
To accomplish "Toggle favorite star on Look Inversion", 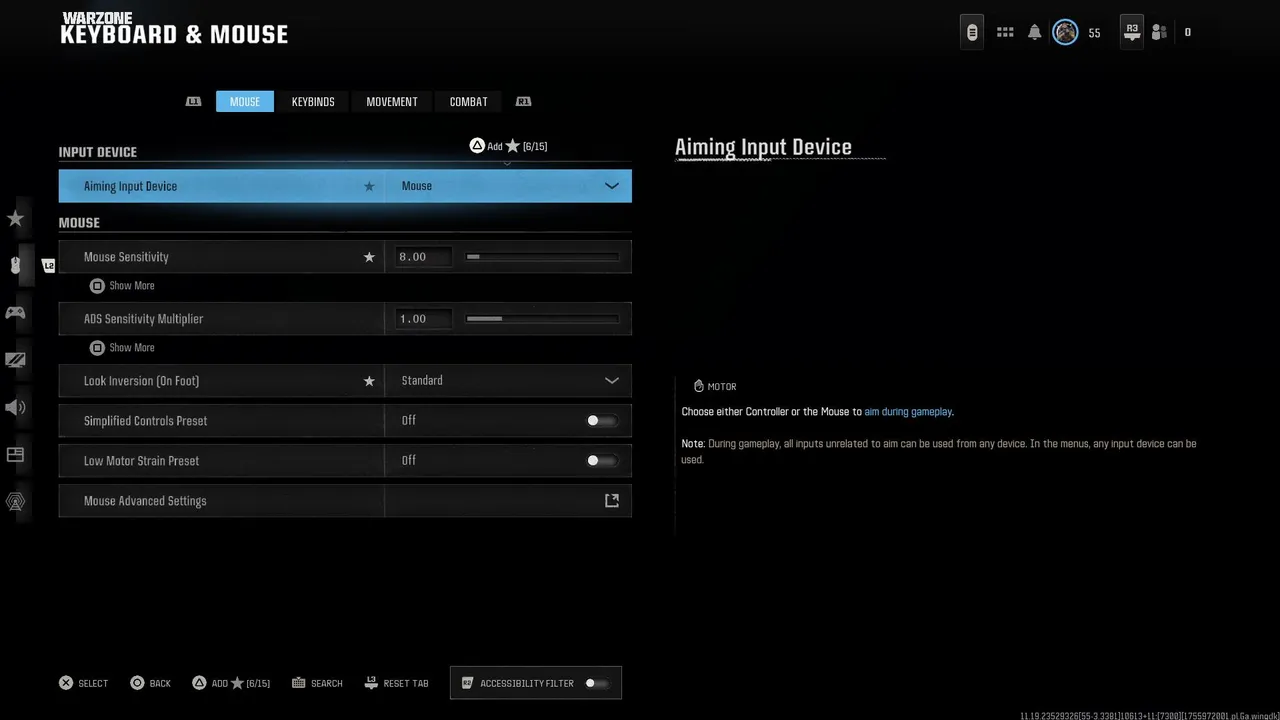I will [x=369, y=381].
